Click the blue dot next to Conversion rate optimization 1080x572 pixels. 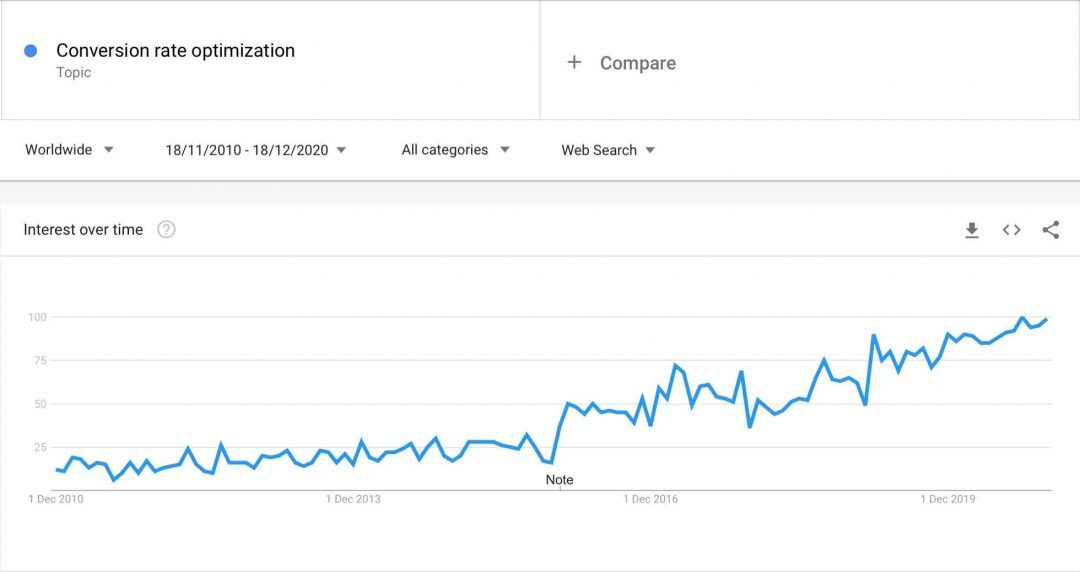click(30, 50)
